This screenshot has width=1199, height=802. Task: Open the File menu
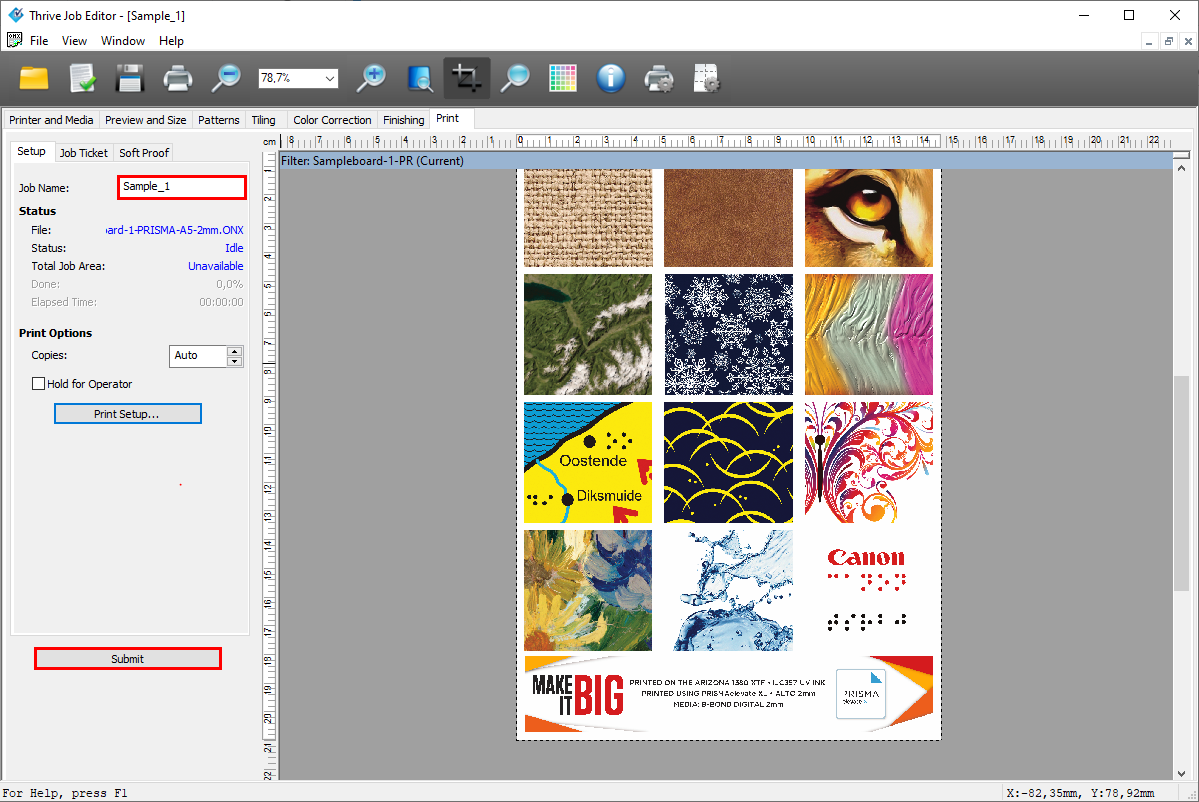click(39, 41)
